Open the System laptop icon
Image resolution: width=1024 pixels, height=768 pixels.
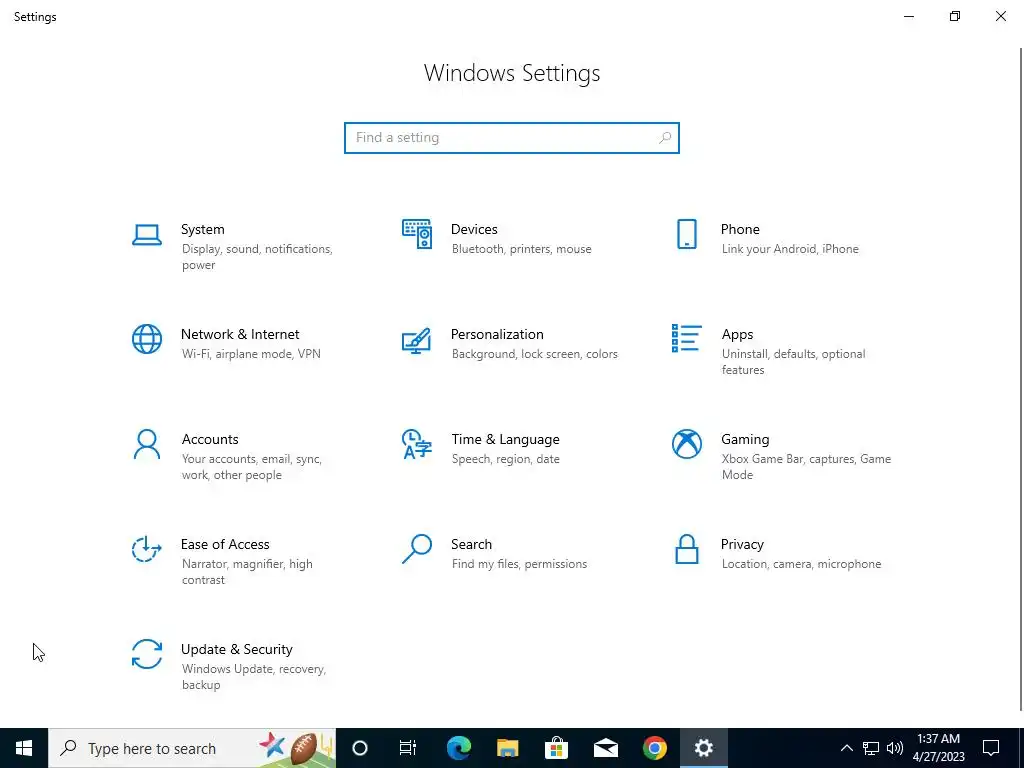pos(147,235)
